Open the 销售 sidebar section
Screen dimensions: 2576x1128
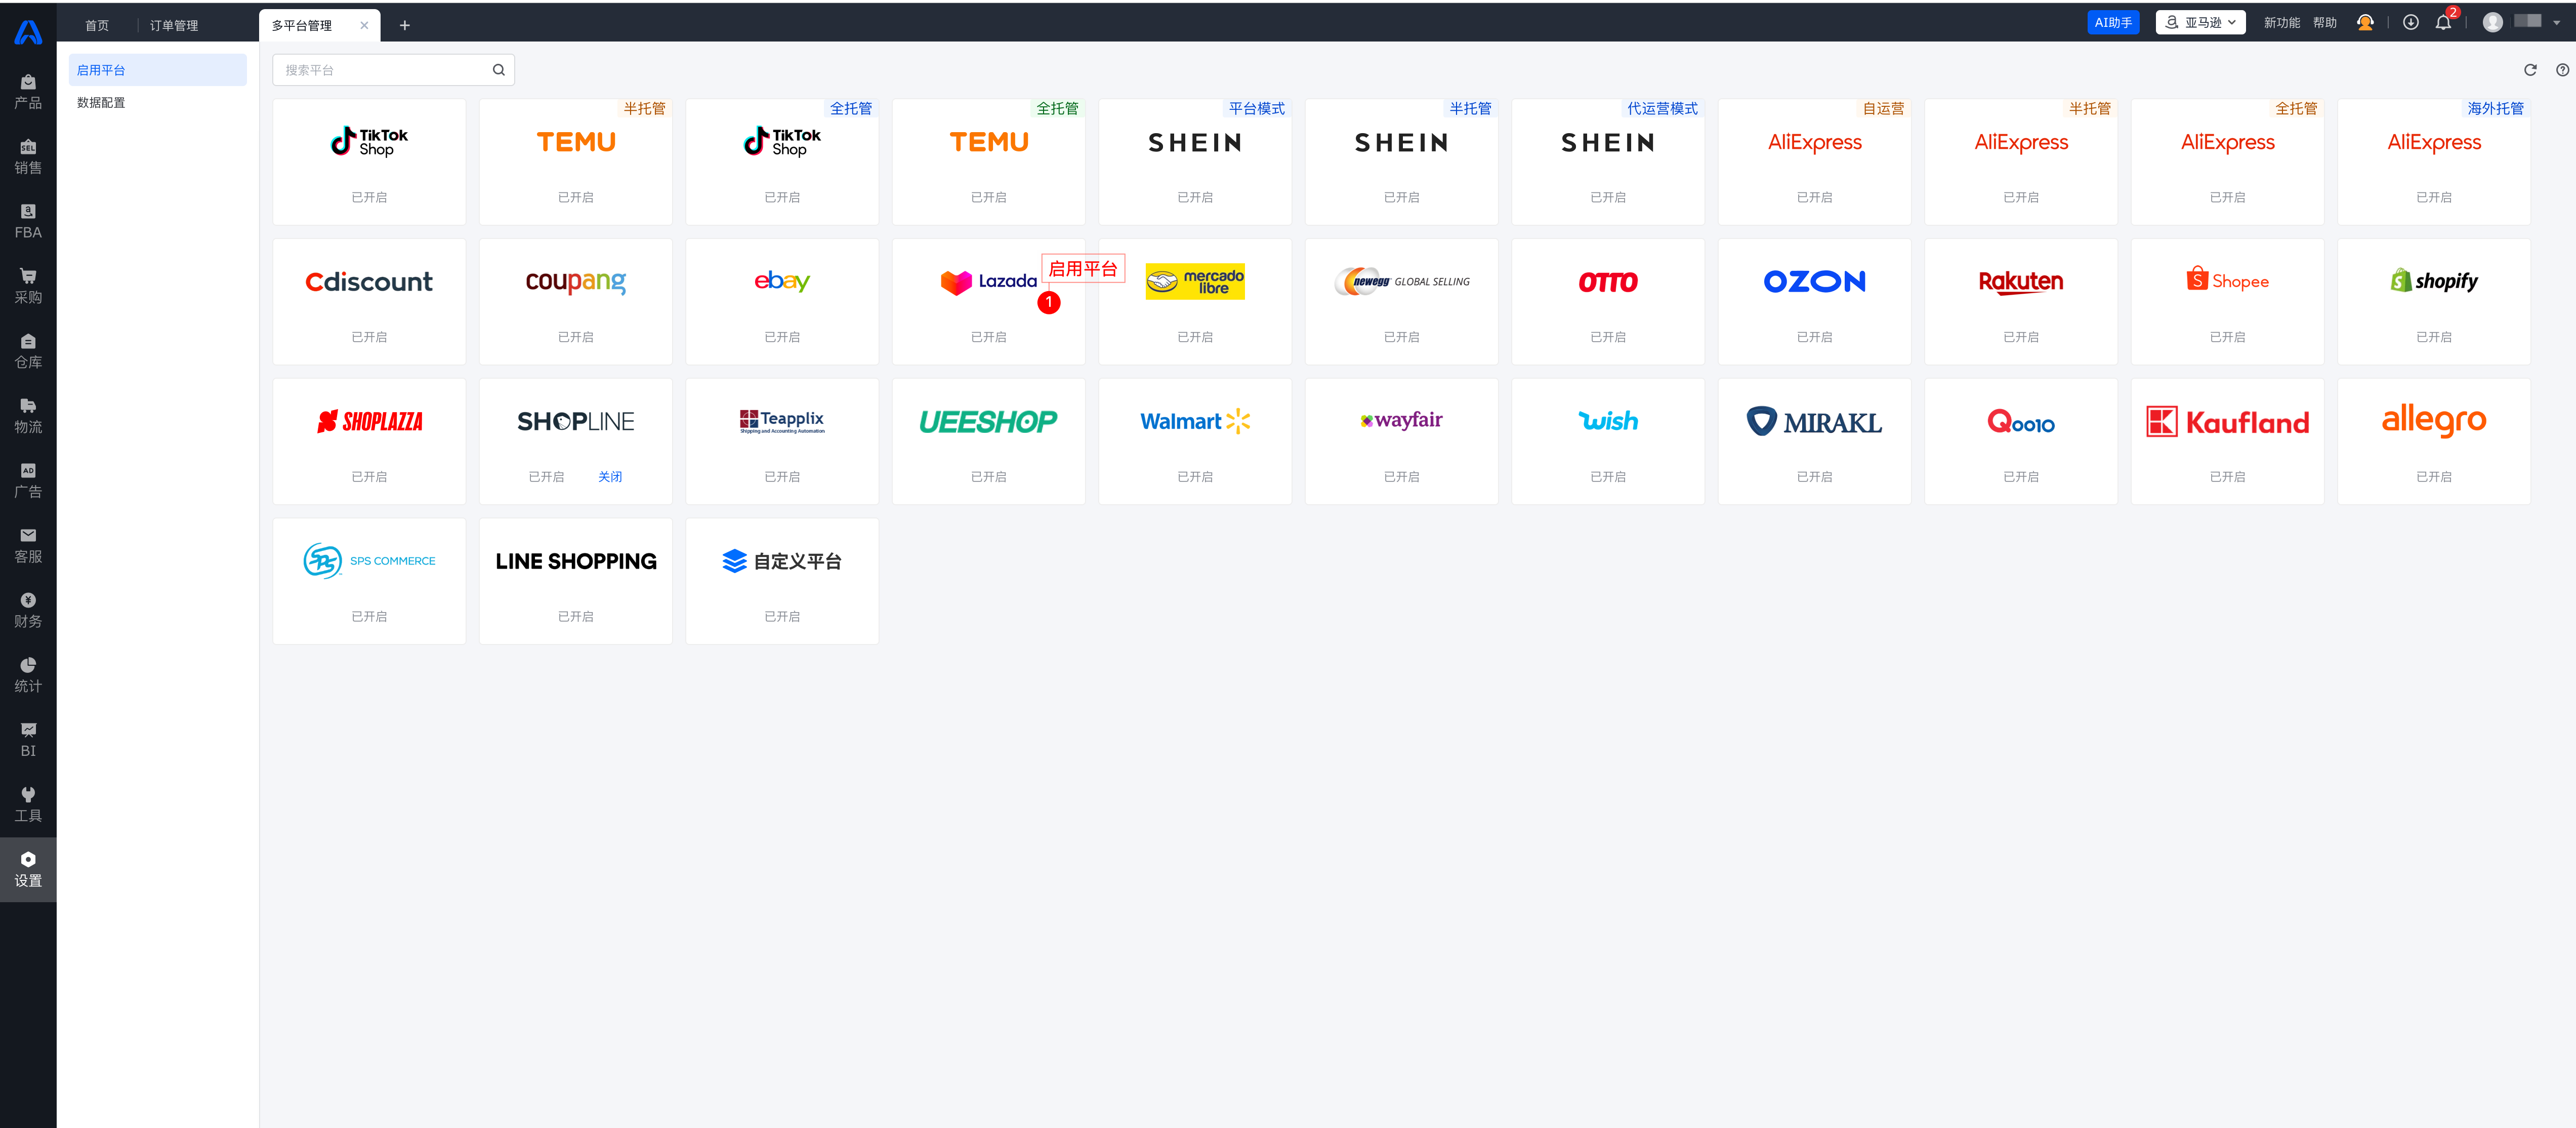28,157
